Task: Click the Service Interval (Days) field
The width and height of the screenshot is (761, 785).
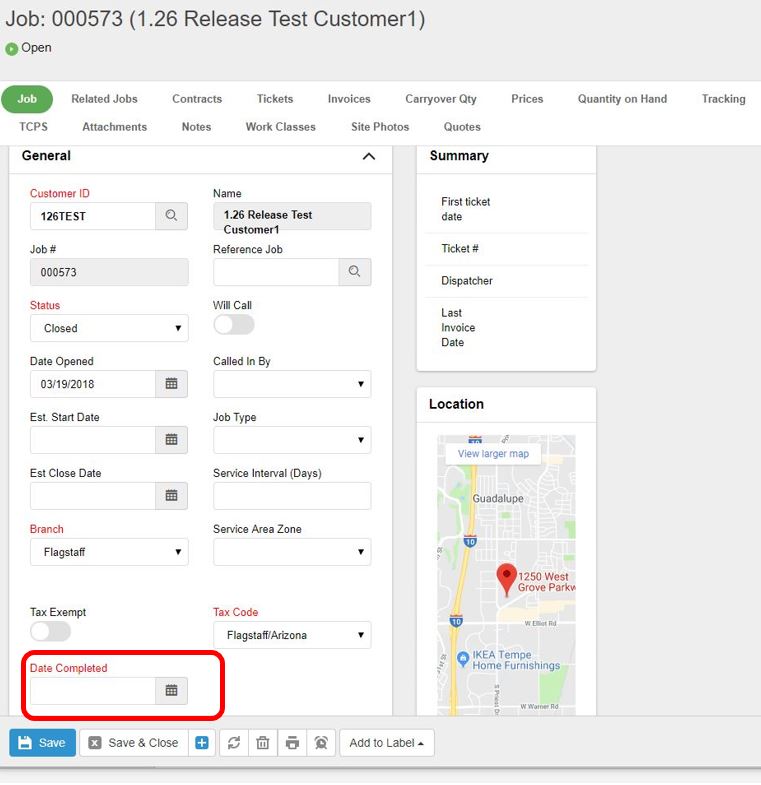Action: [x=292, y=496]
